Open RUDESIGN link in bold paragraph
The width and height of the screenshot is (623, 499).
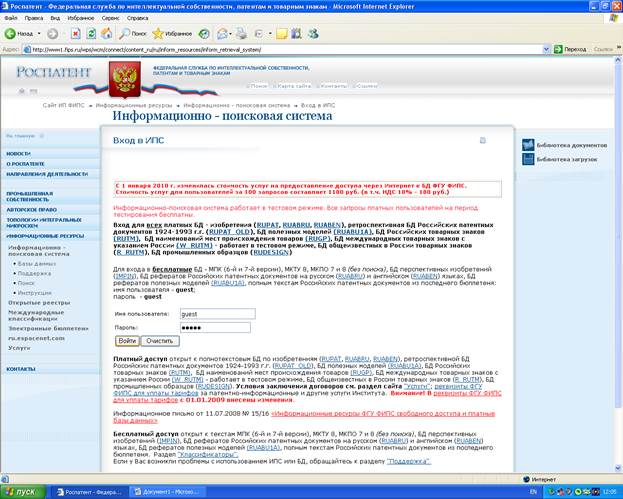tap(271, 252)
